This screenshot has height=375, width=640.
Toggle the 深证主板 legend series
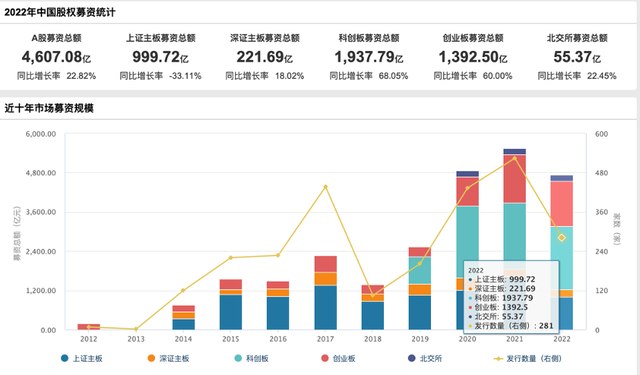[x=168, y=358]
